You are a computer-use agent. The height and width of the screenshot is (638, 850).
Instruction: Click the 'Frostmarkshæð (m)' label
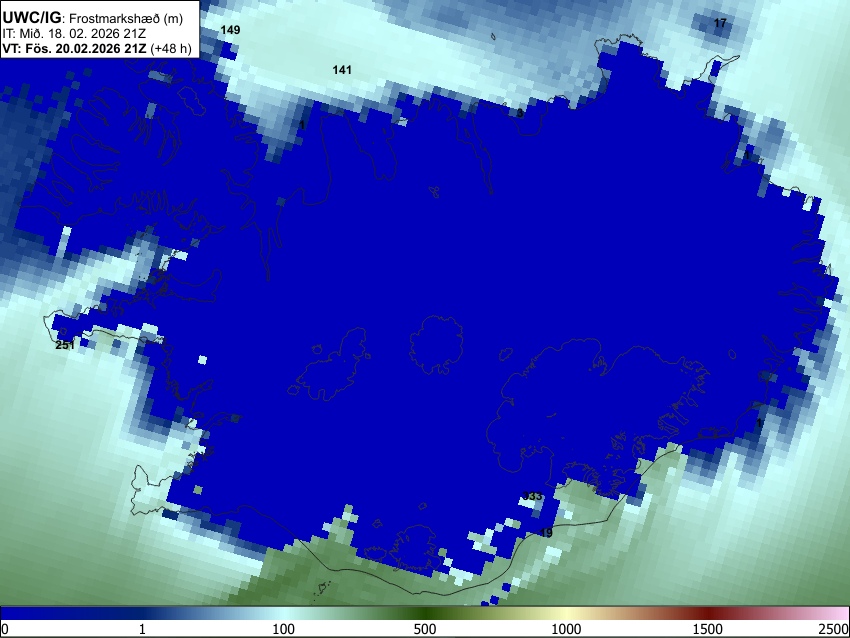(126, 18)
